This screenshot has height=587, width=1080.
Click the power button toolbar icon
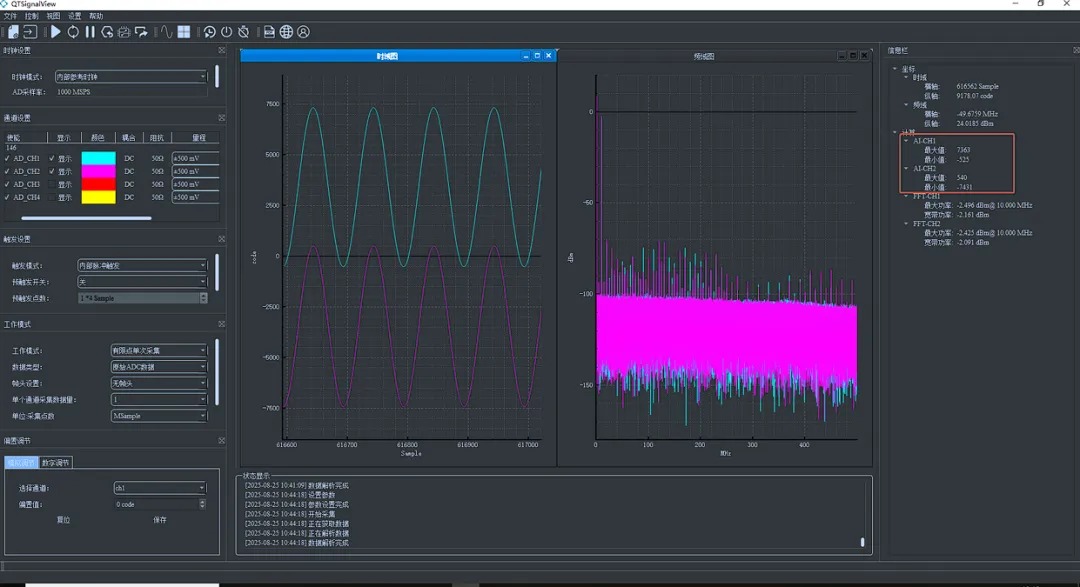(x=226, y=32)
